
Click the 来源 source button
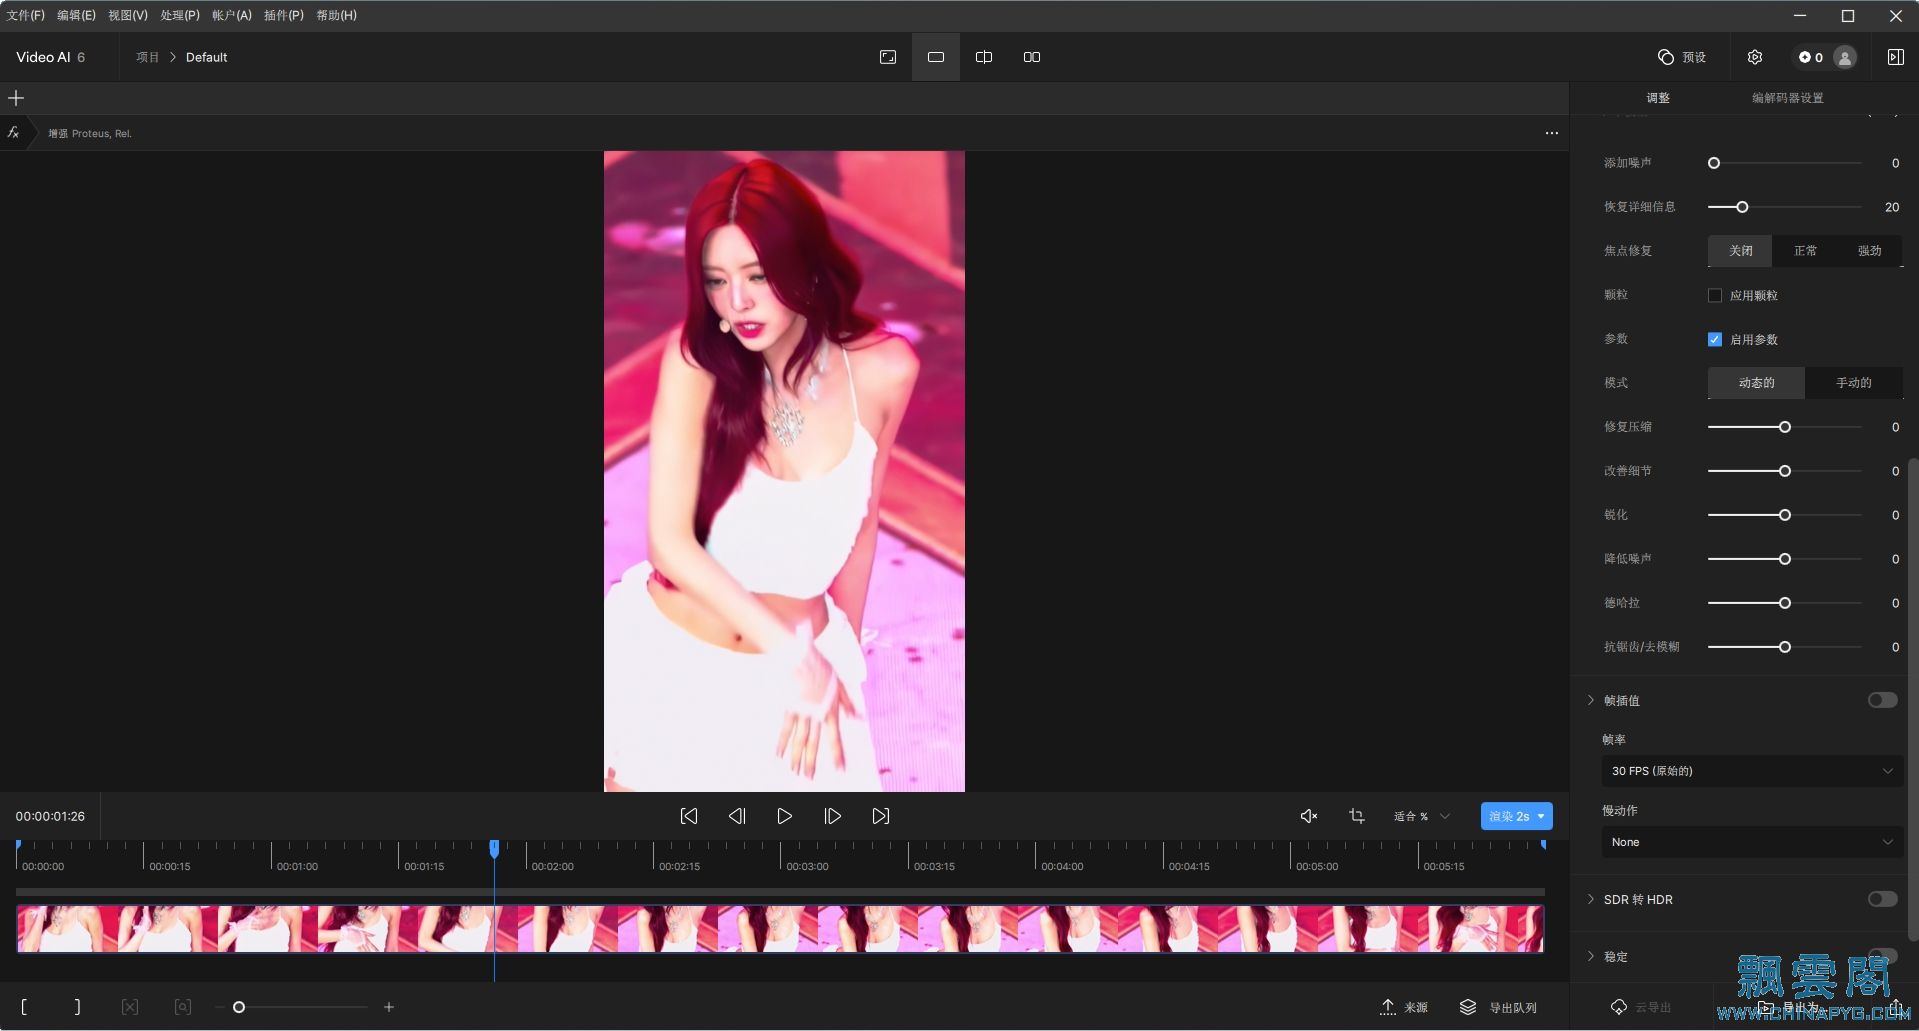tap(1404, 1007)
